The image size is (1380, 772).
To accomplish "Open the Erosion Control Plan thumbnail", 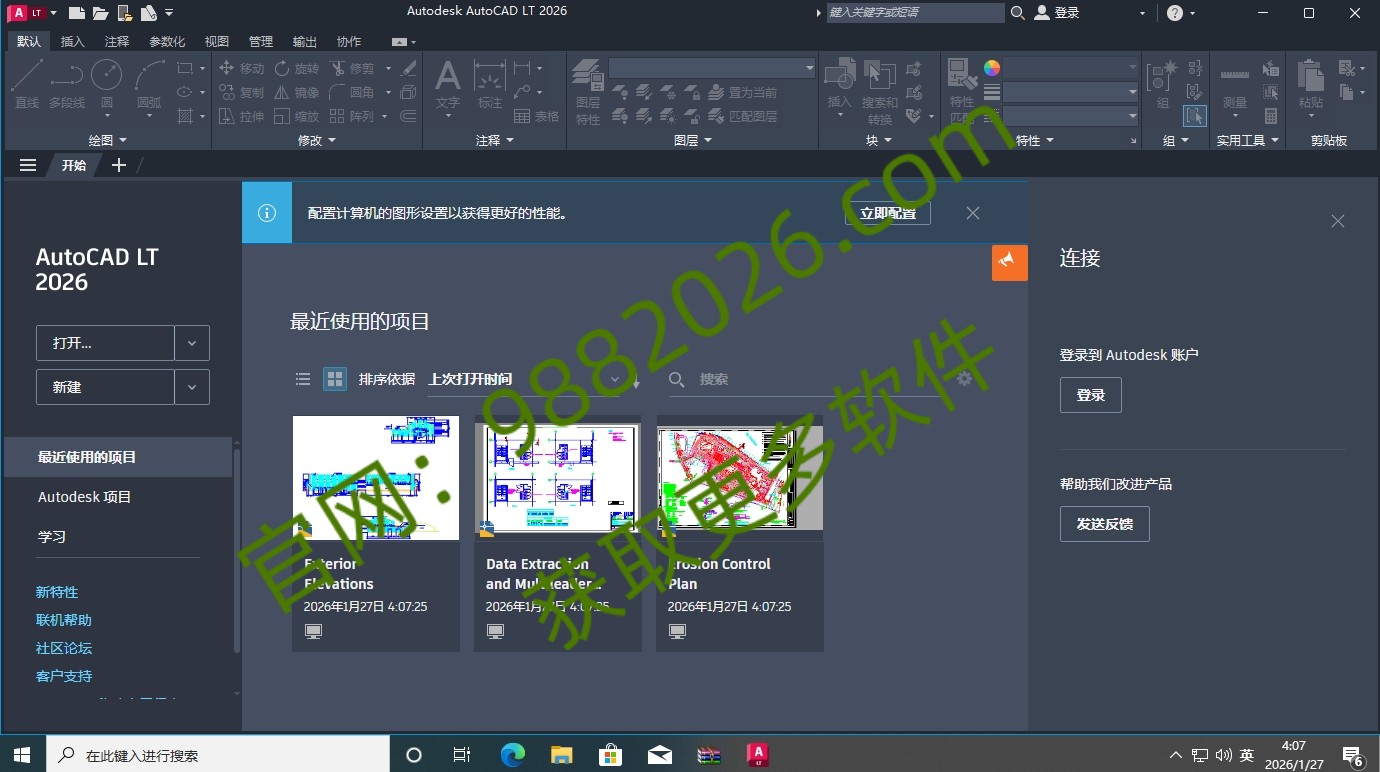I will (x=740, y=478).
